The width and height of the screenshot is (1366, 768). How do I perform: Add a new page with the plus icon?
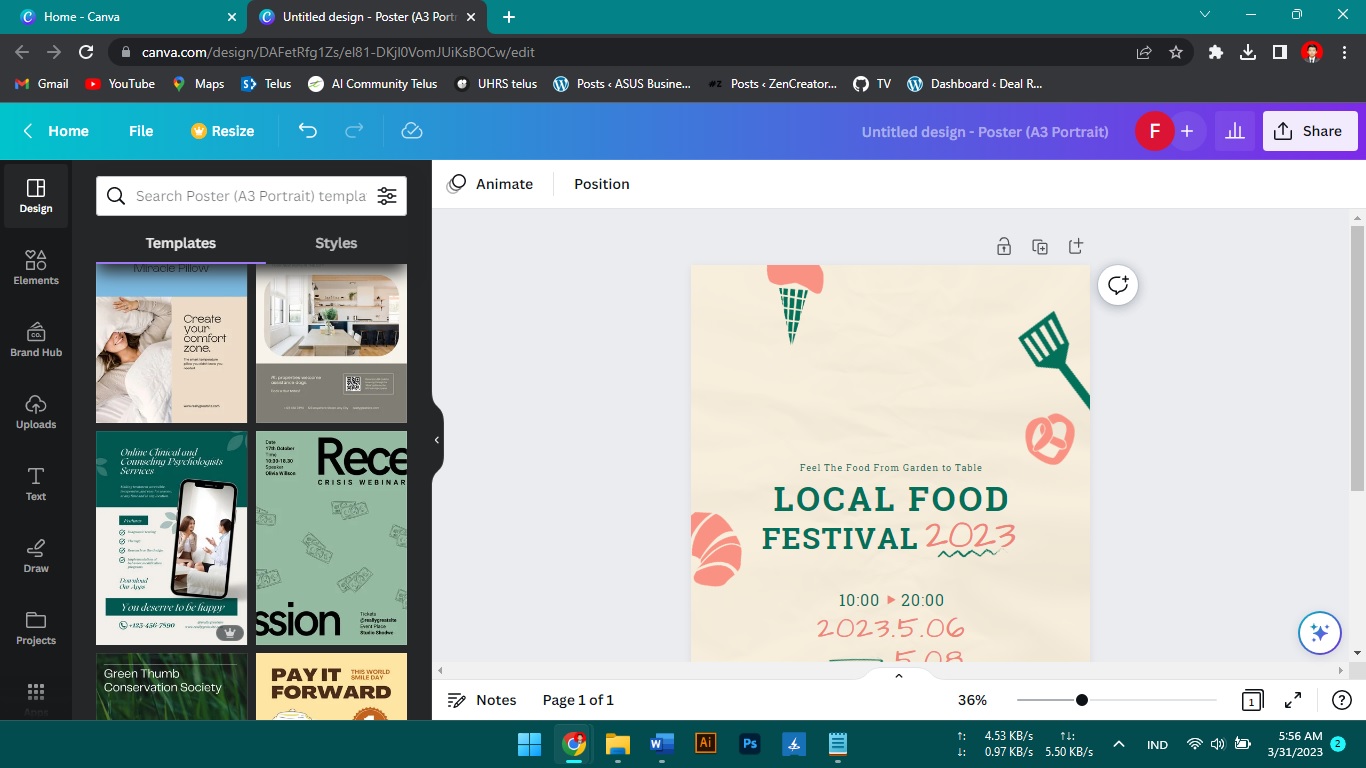tap(1076, 245)
